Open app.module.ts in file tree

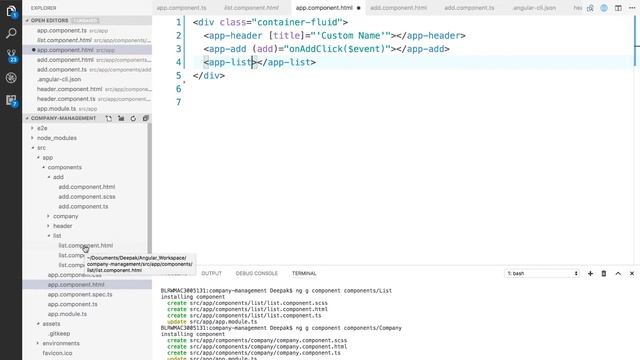coord(67,314)
